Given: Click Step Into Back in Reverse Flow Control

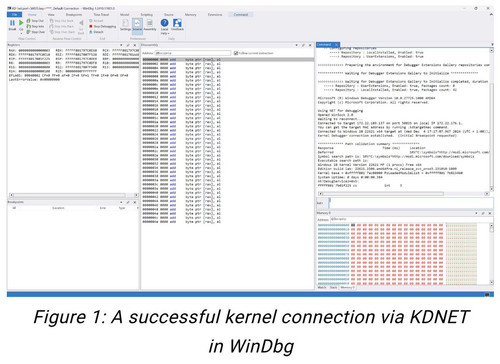Looking at the screenshot, I should 62,26.
